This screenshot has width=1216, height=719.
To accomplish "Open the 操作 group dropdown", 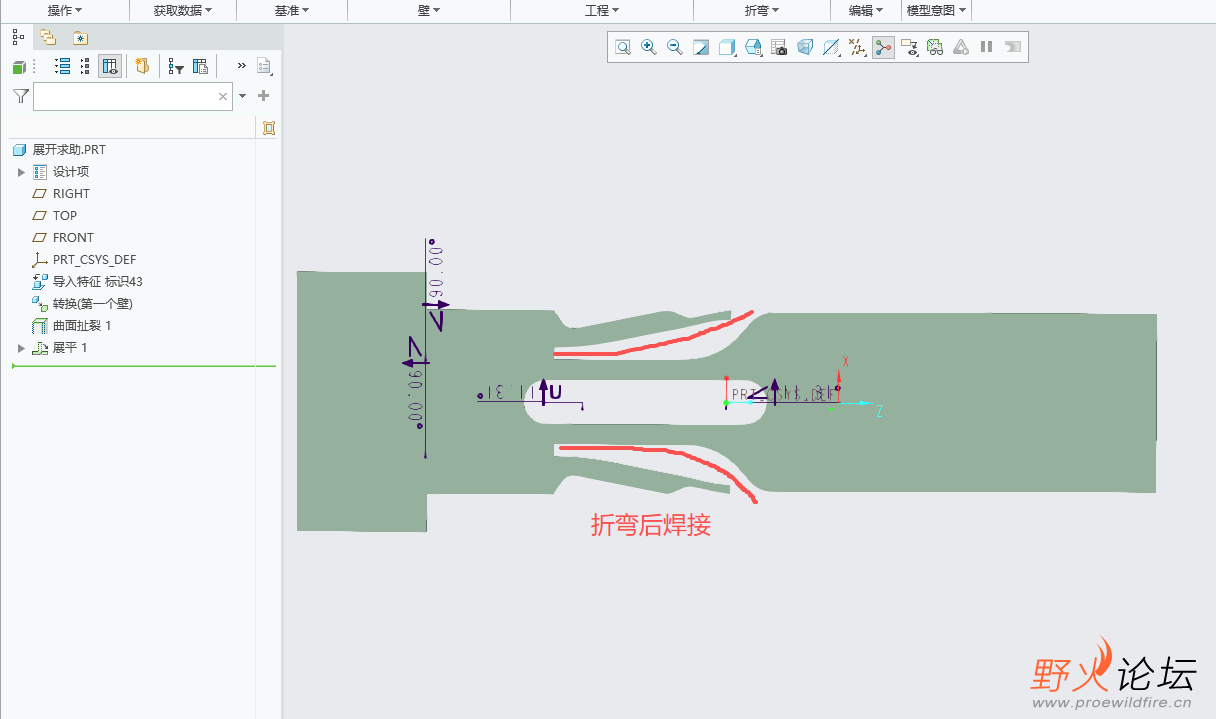I will tap(65, 10).
